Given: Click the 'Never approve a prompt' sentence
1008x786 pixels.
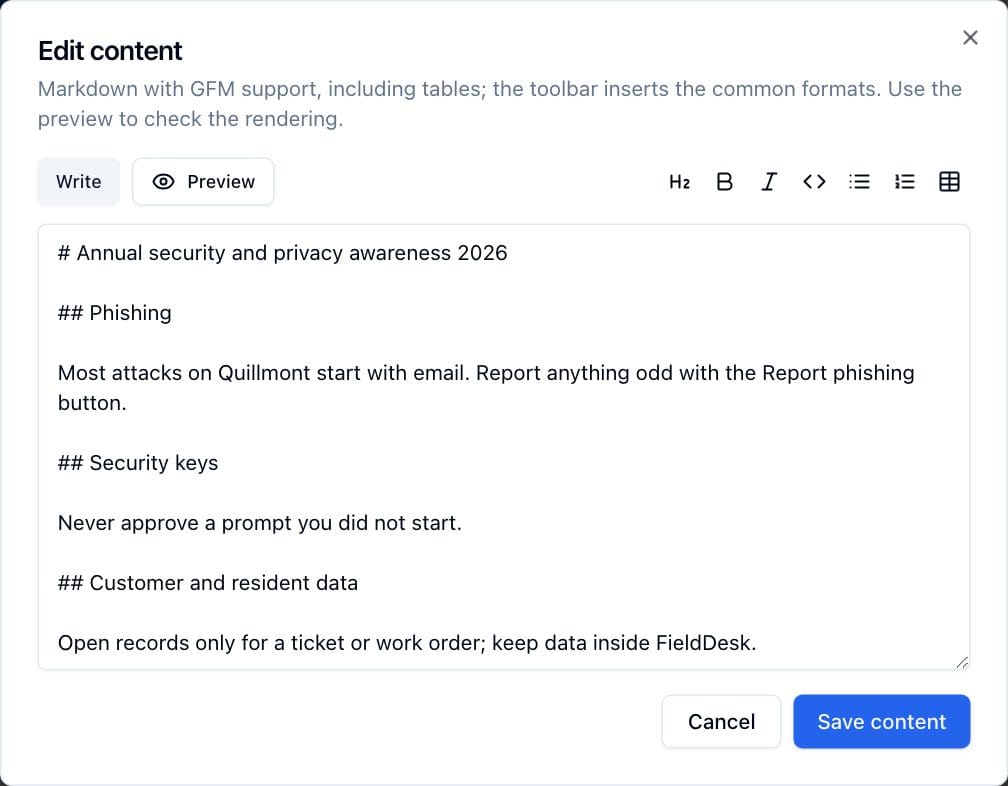Looking at the screenshot, I should point(260,523).
